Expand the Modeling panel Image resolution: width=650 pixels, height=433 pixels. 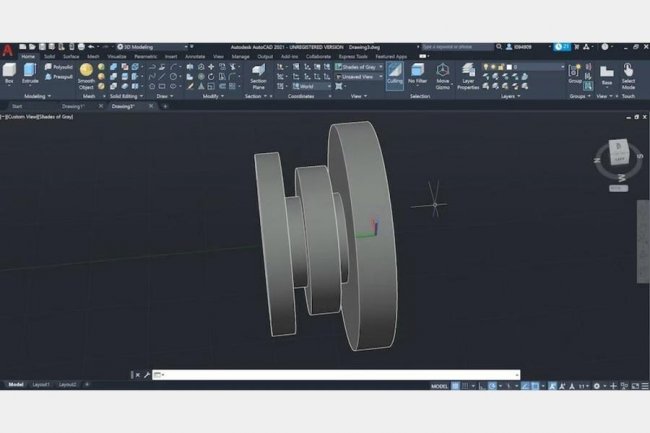click(37, 96)
